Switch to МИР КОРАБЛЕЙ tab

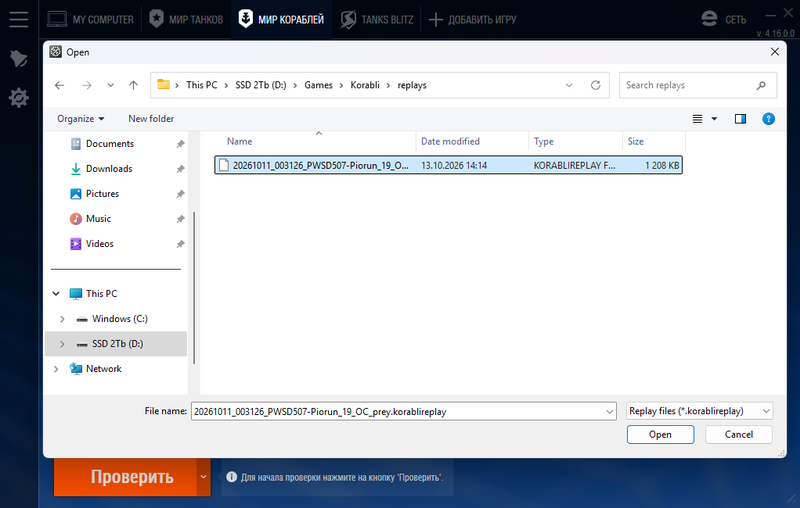(x=281, y=19)
